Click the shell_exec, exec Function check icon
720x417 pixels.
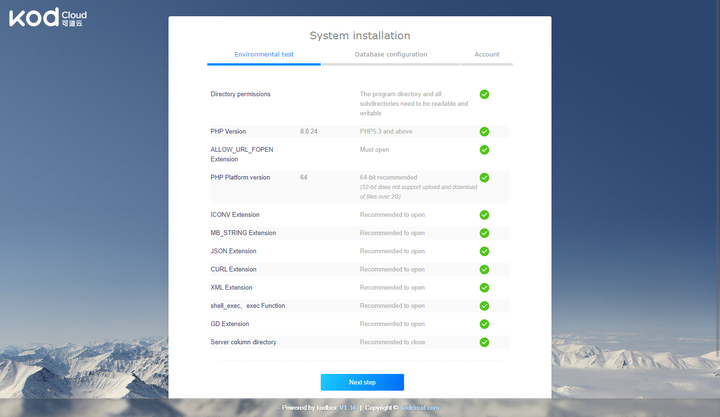(484, 306)
